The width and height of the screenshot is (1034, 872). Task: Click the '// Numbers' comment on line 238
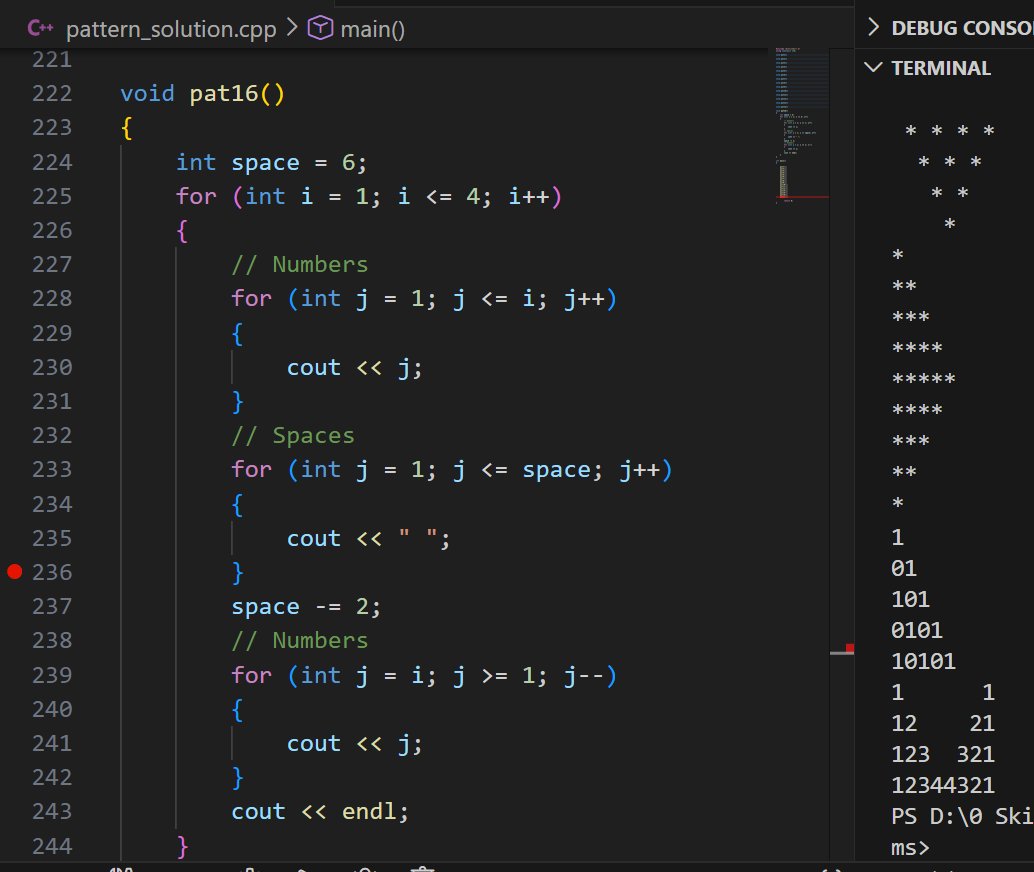pos(299,640)
